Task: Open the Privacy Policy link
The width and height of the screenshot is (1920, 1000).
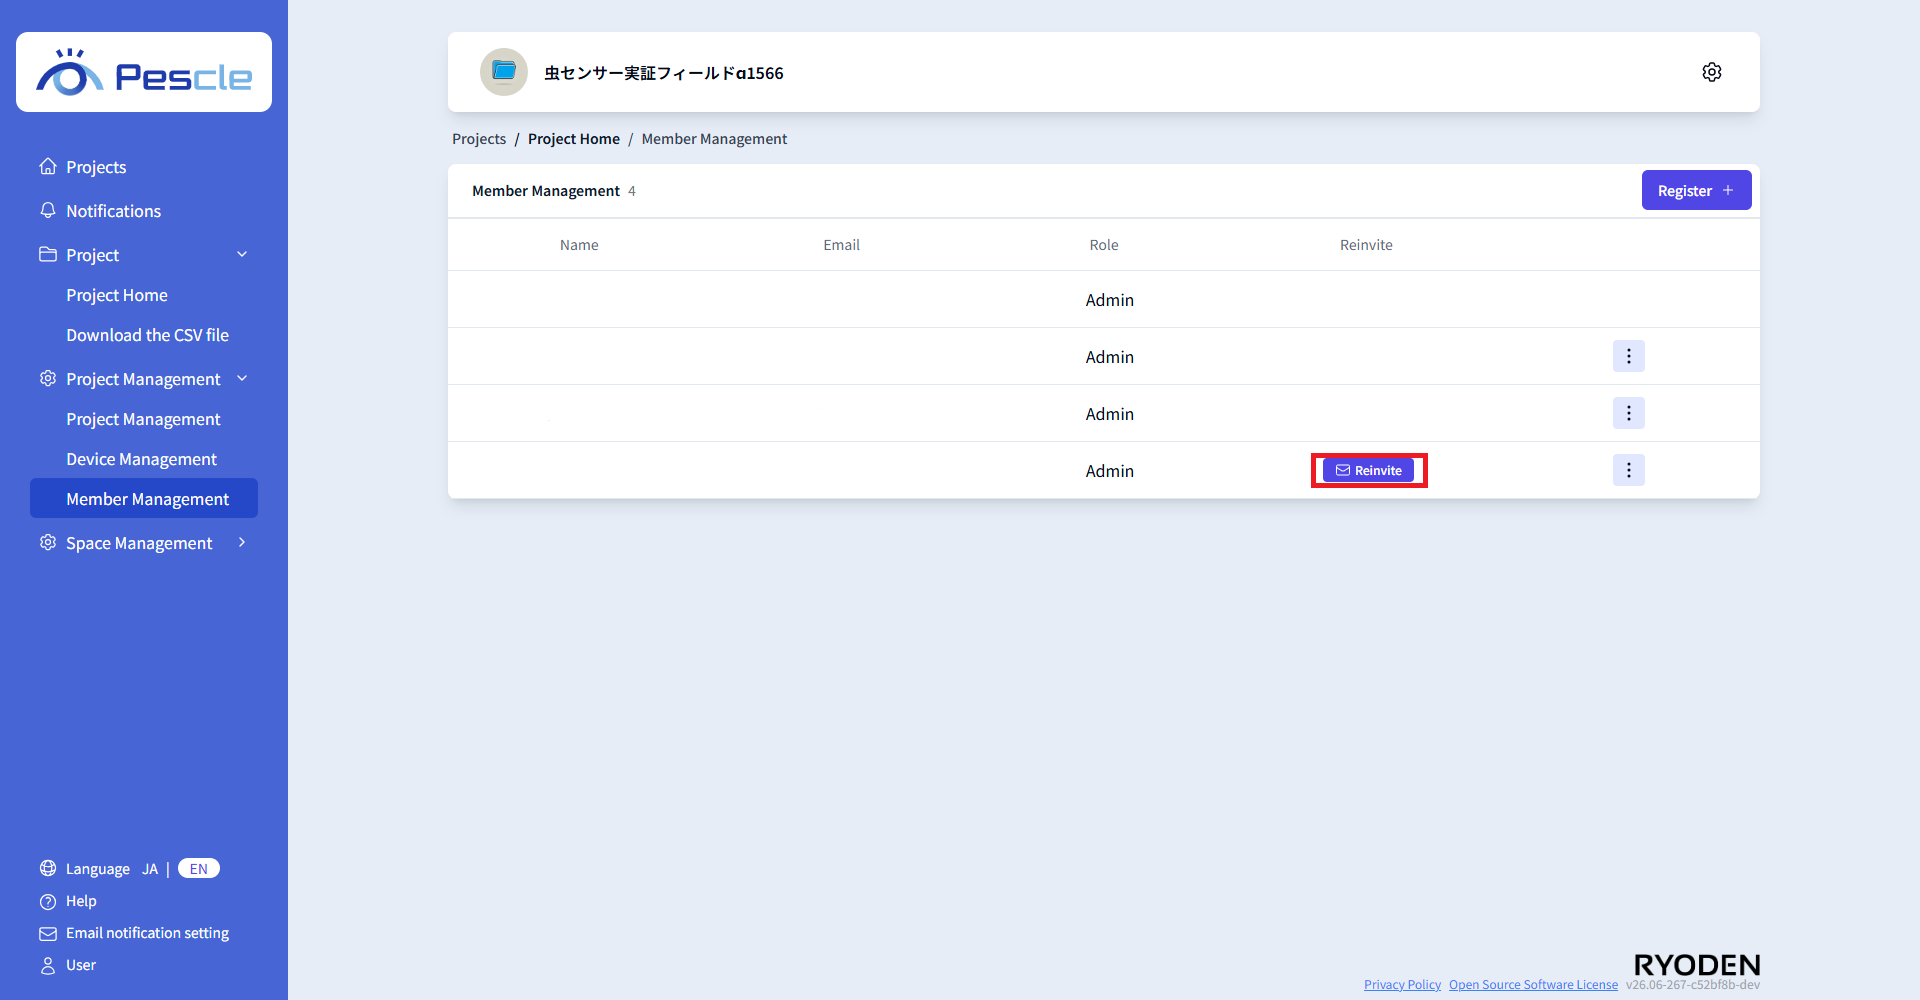Action: tap(1402, 985)
